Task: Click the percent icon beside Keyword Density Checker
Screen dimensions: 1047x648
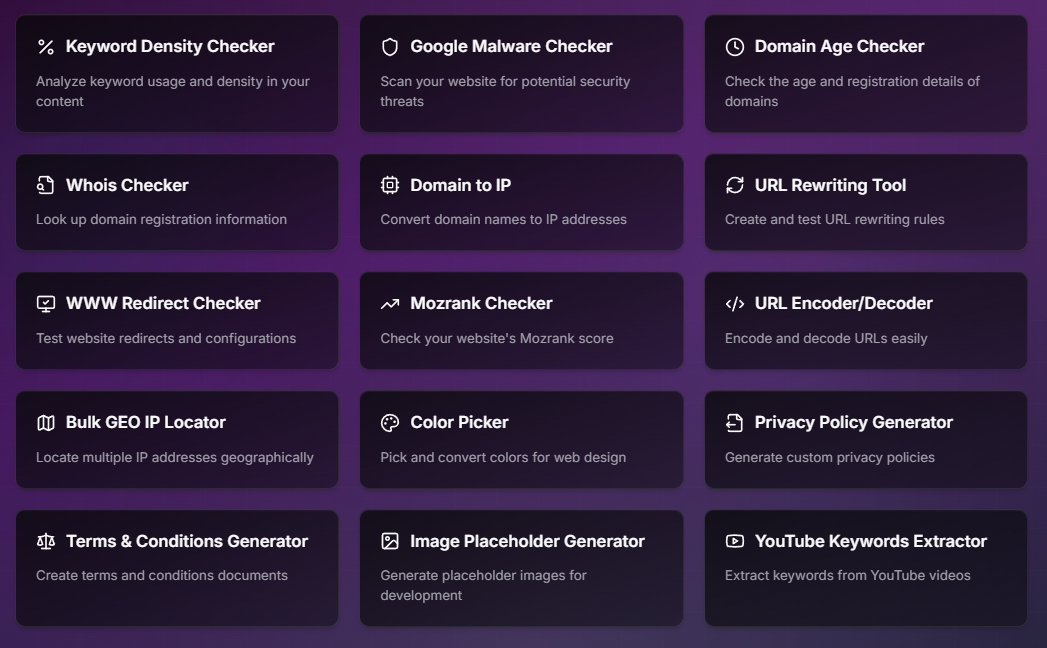Action: point(46,47)
